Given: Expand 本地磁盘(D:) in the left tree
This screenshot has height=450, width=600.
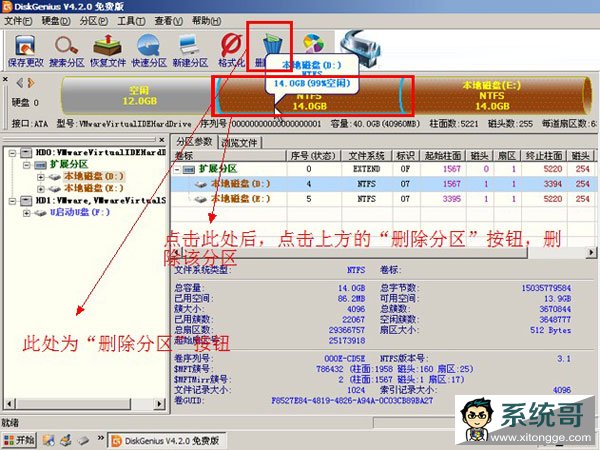Looking at the screenshot, I should (41, 177).
